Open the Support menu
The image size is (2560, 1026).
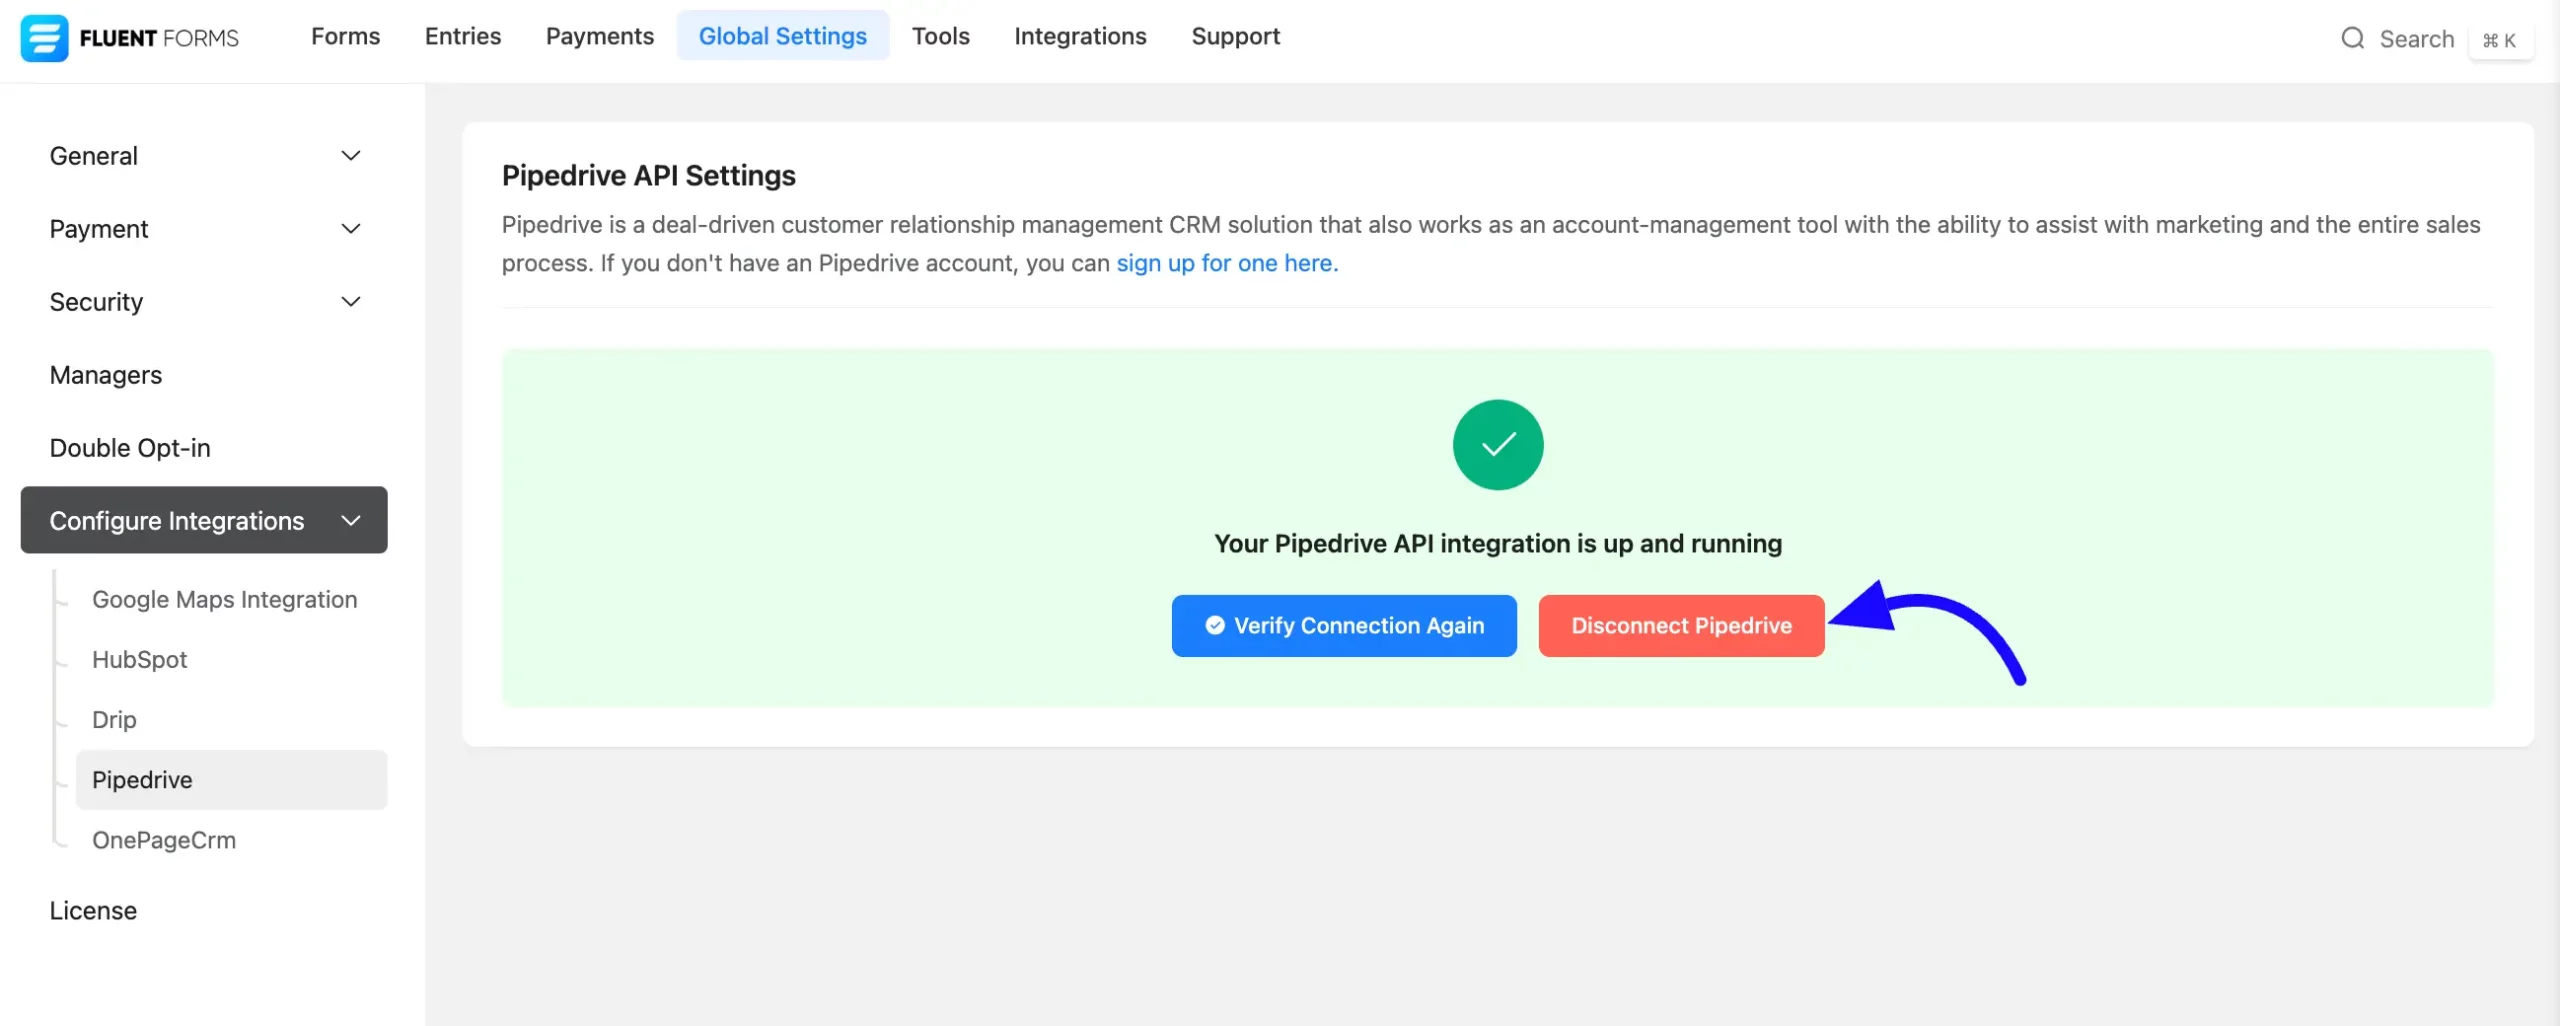tap(1235, 36)
